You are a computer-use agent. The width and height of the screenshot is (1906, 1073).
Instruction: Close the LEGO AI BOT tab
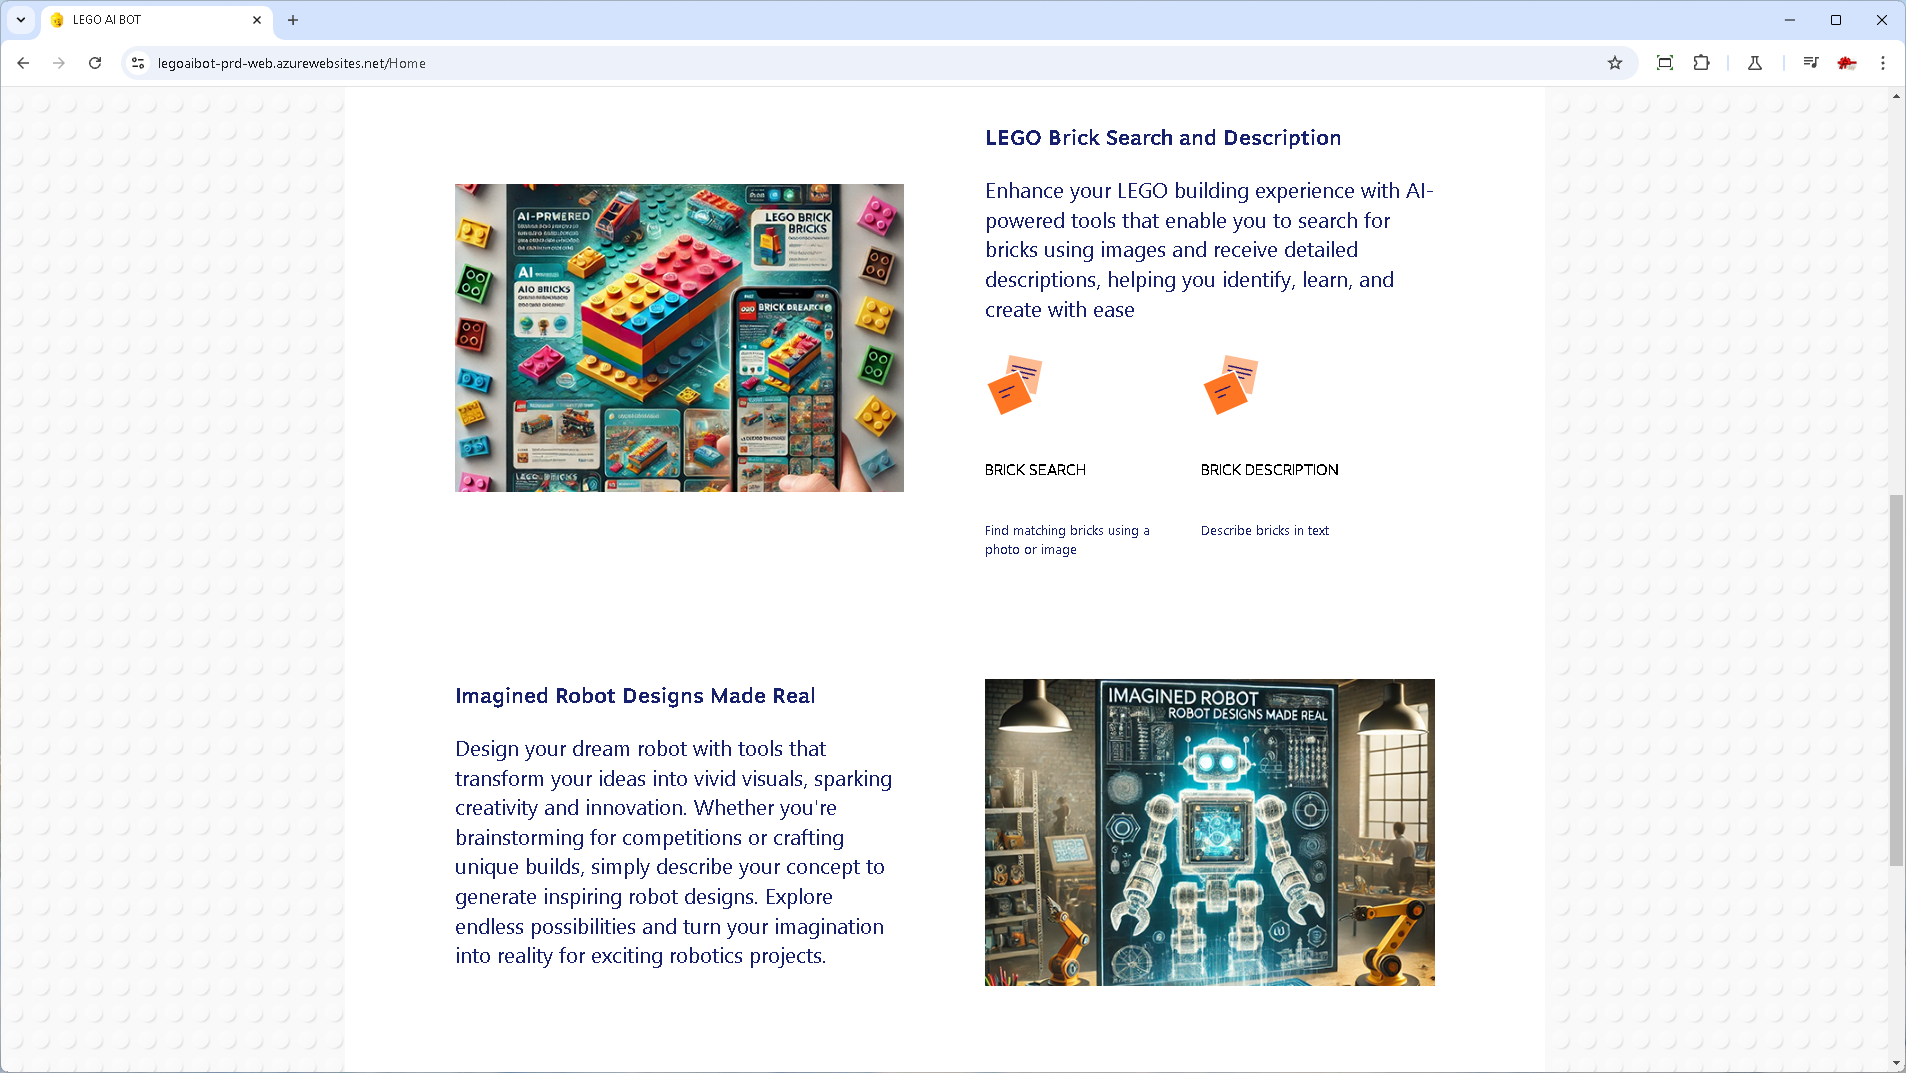pos(257,20)
